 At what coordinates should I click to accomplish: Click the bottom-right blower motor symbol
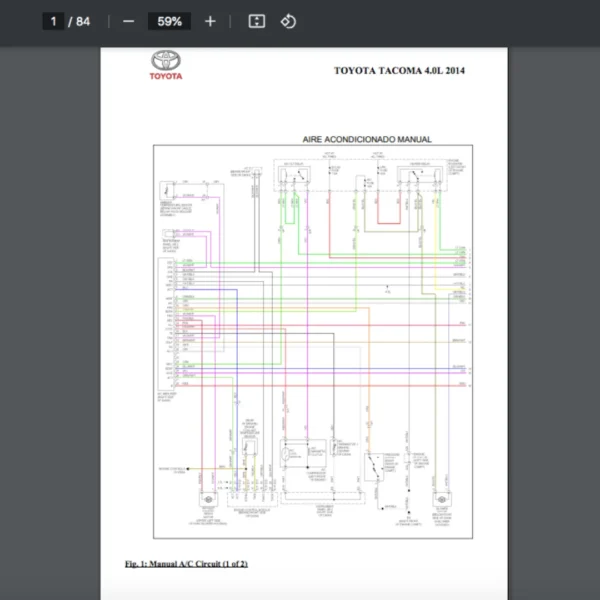(441, 501)
